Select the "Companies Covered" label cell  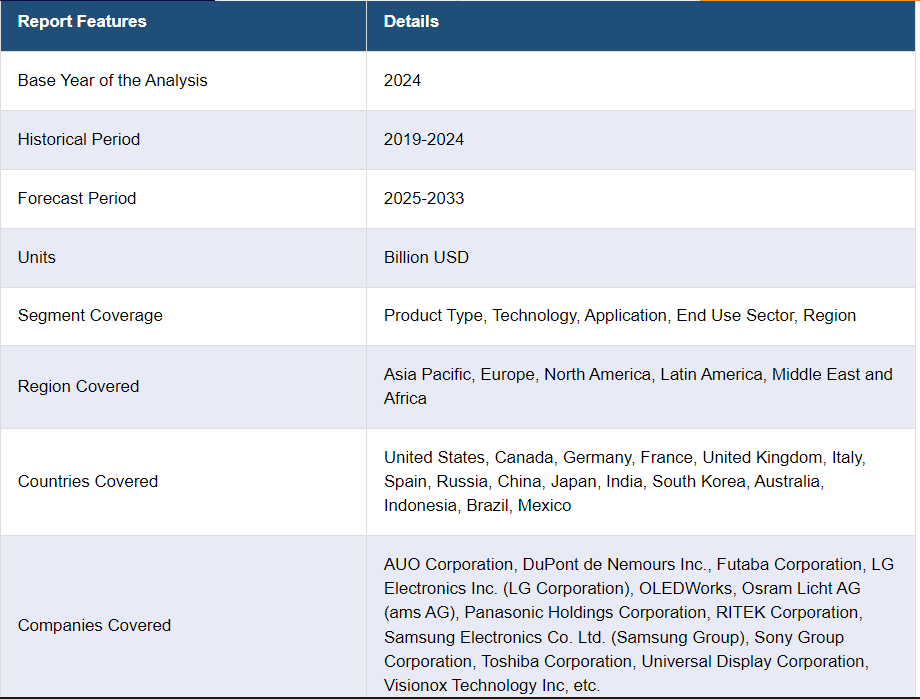coord(94,625)
